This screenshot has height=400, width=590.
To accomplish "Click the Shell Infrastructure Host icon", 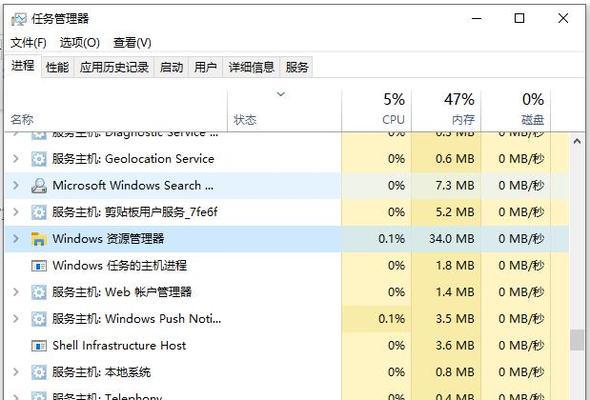I will [39, 345].
